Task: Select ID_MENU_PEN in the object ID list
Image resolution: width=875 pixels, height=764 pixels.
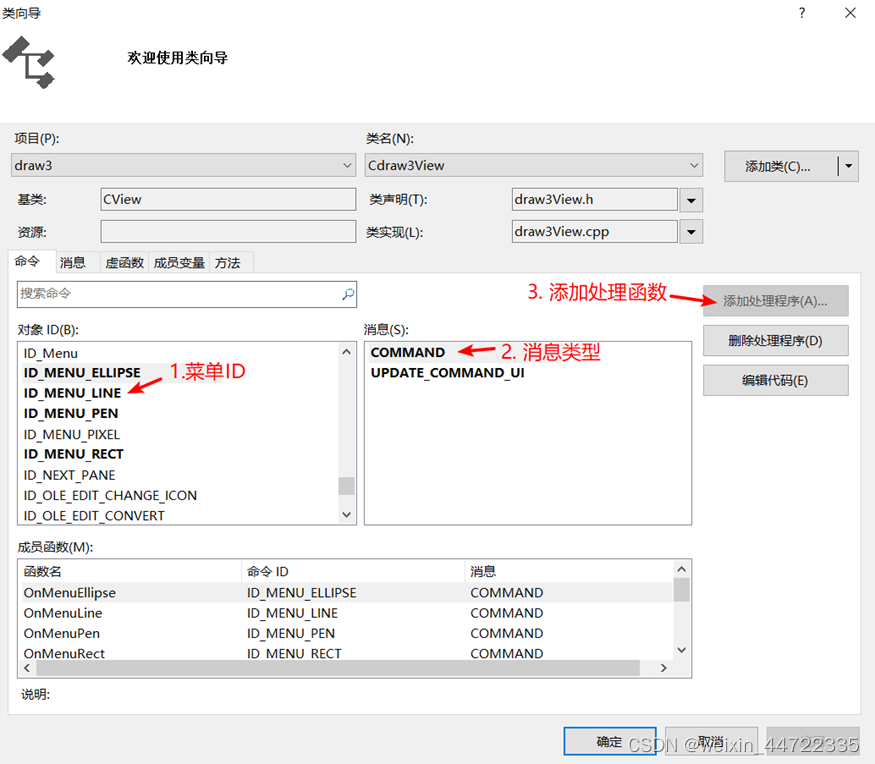Action: coord(70,413)
